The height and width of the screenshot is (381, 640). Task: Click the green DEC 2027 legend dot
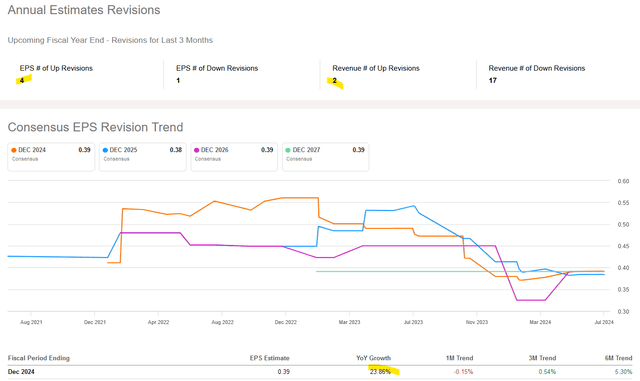tap(288, 150)
